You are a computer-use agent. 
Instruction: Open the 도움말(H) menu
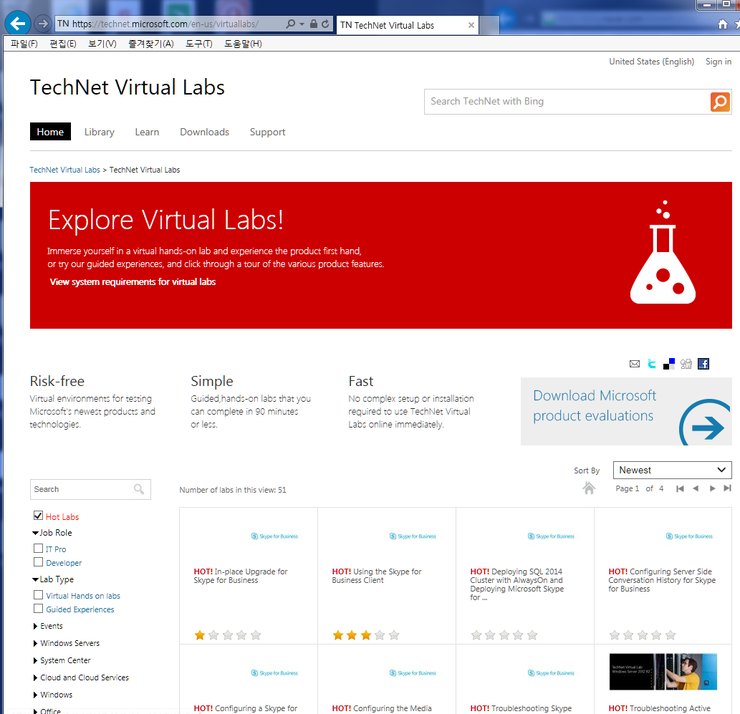[243, 44]
